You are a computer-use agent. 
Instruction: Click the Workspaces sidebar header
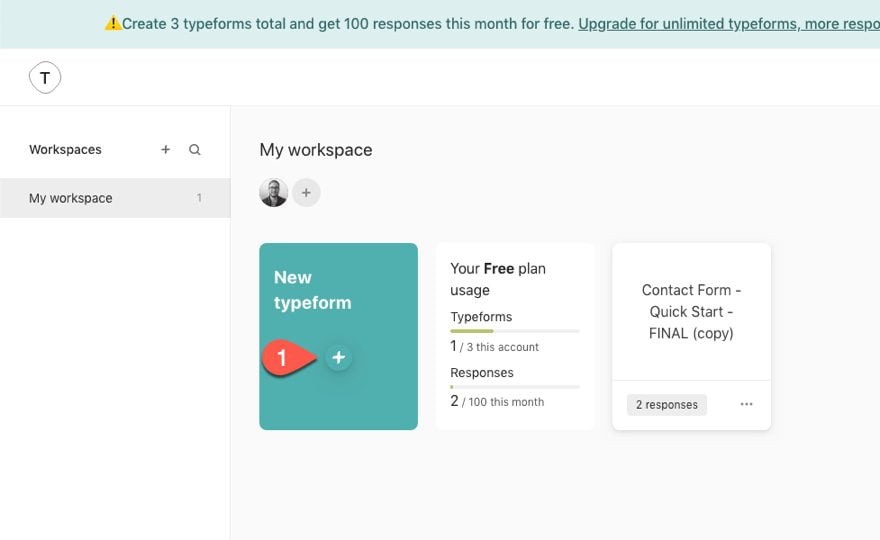[65, 150]
